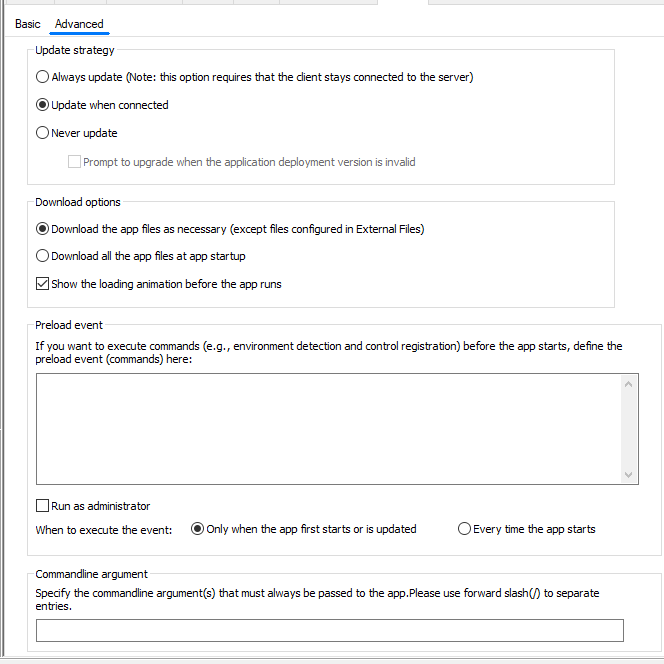Screen dimensions: 664x664
Task: Toggle Show the loading animation checkbox
Action: click(x=42, y=284)
